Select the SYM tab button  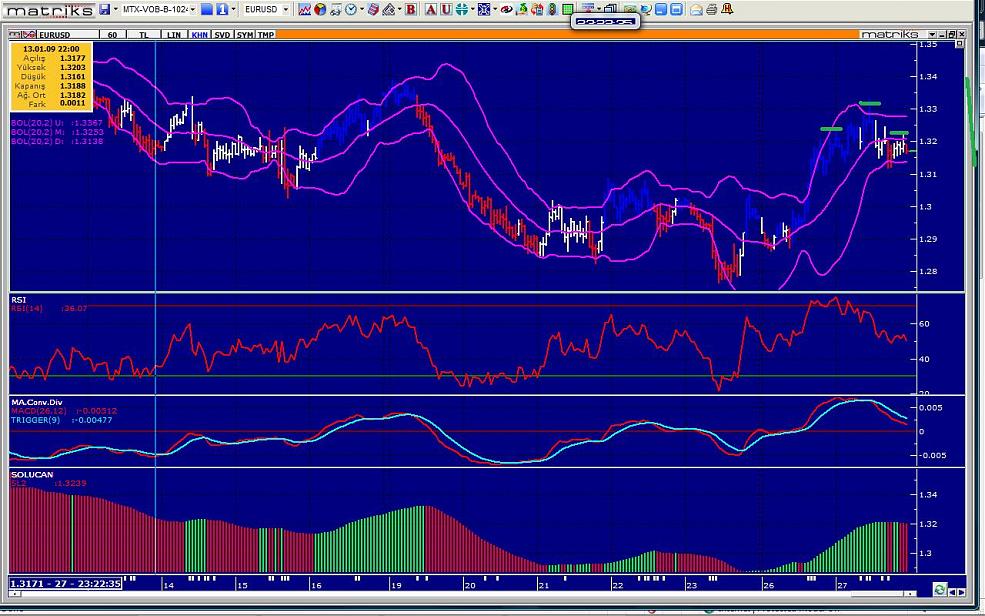[245, 34]
